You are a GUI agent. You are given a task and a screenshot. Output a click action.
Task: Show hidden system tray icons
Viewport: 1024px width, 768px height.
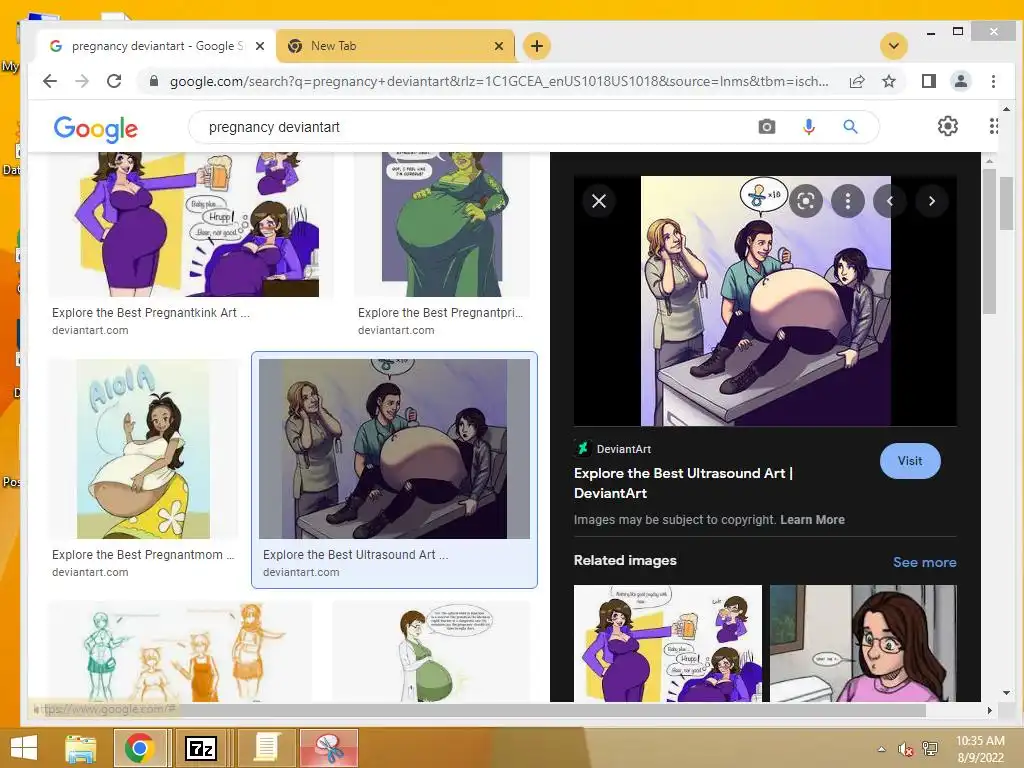tap(882, 749)
